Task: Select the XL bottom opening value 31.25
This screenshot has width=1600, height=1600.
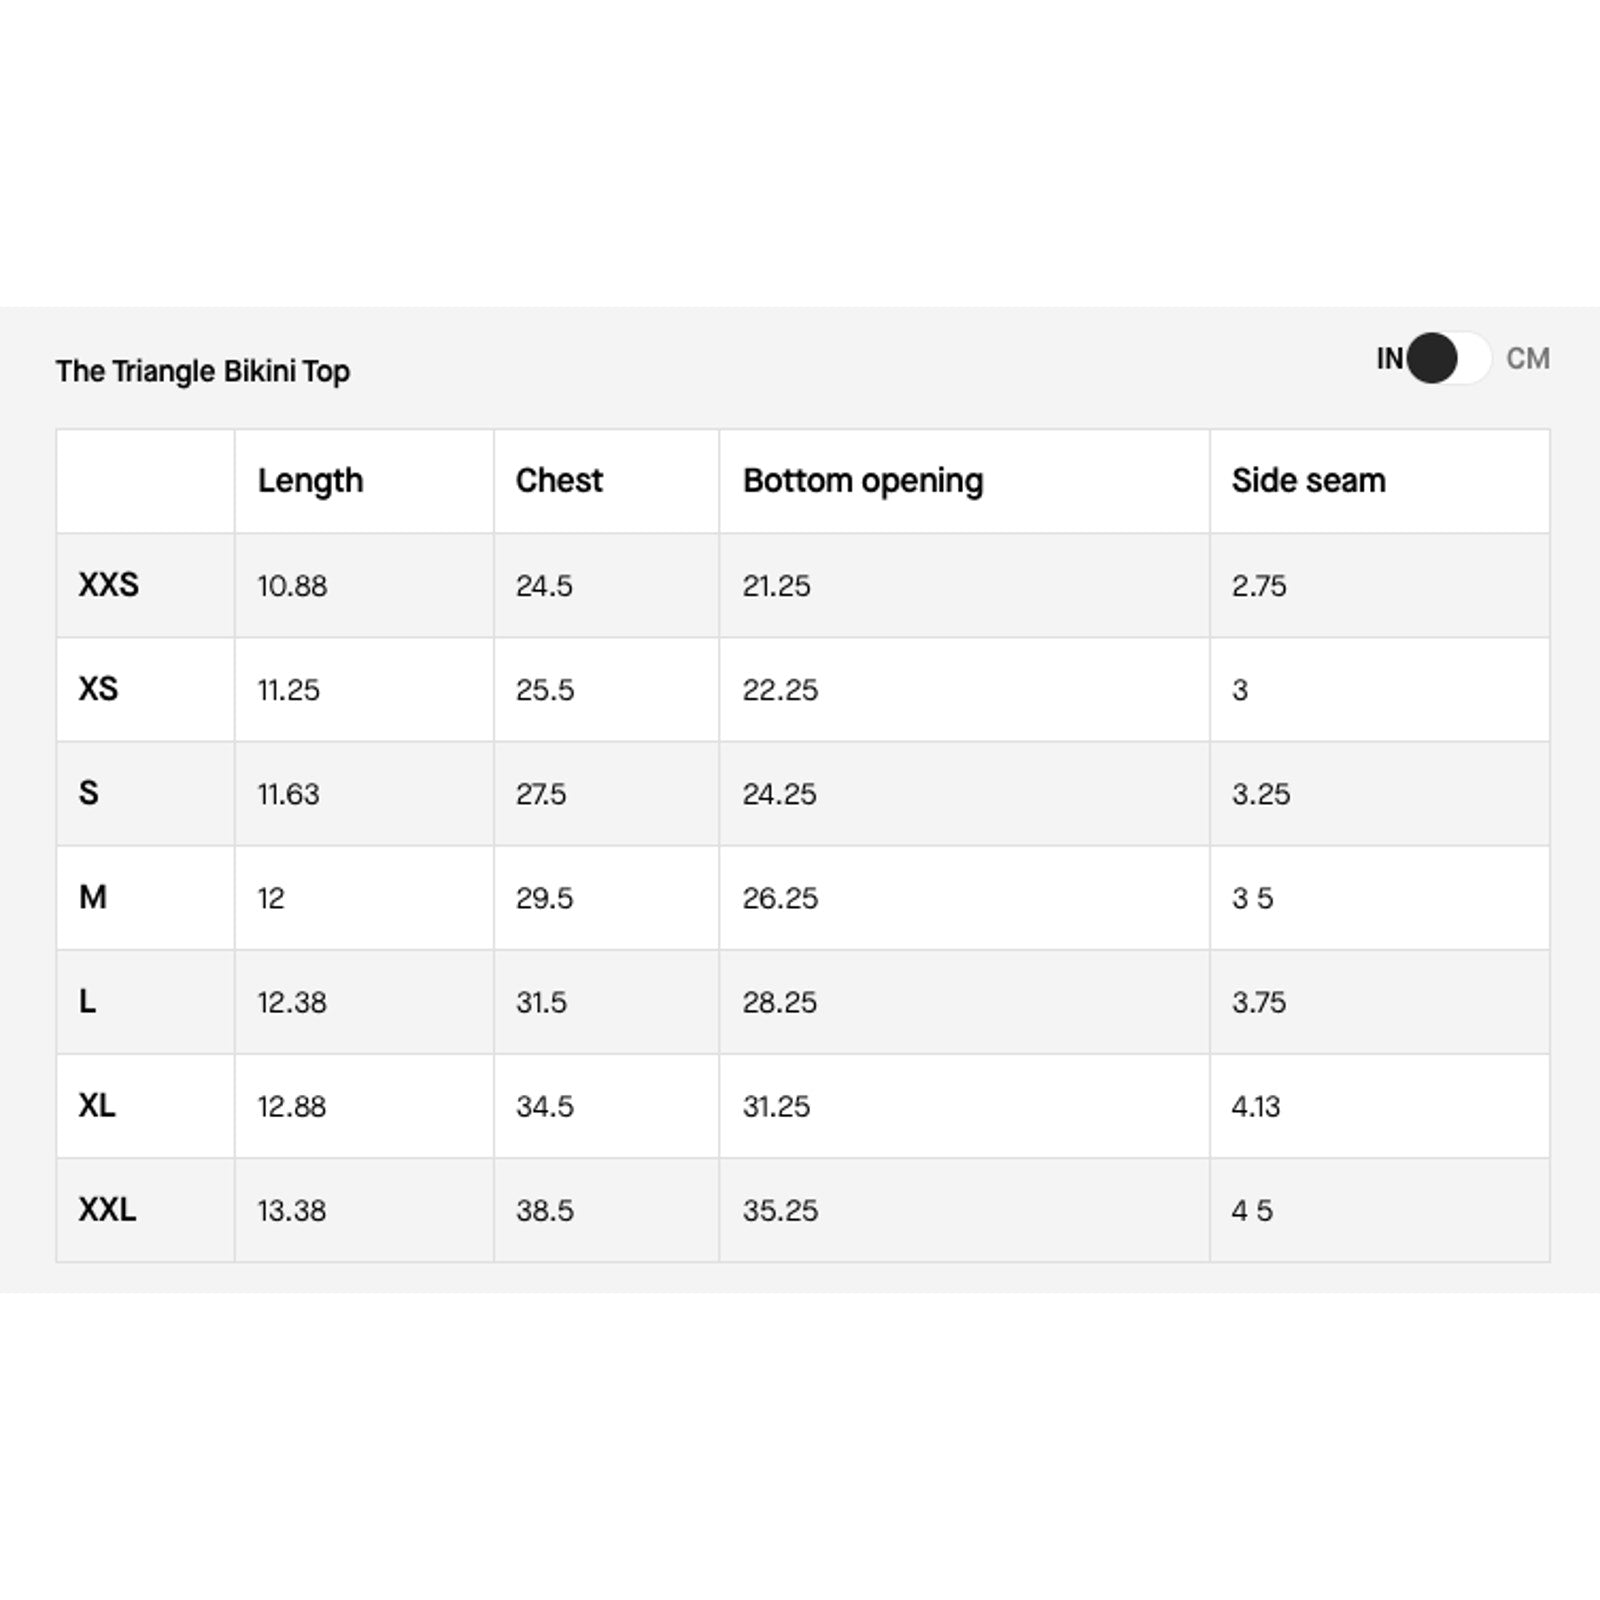Action: tap(776, 1106)
